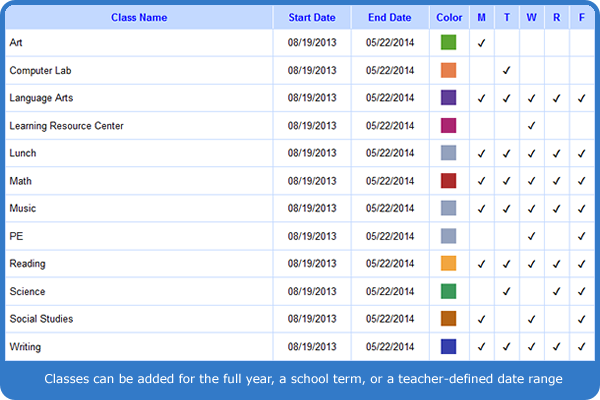This screenshot has height=400, width=600.
Task: Select the Reading class name
Action: 27,264
